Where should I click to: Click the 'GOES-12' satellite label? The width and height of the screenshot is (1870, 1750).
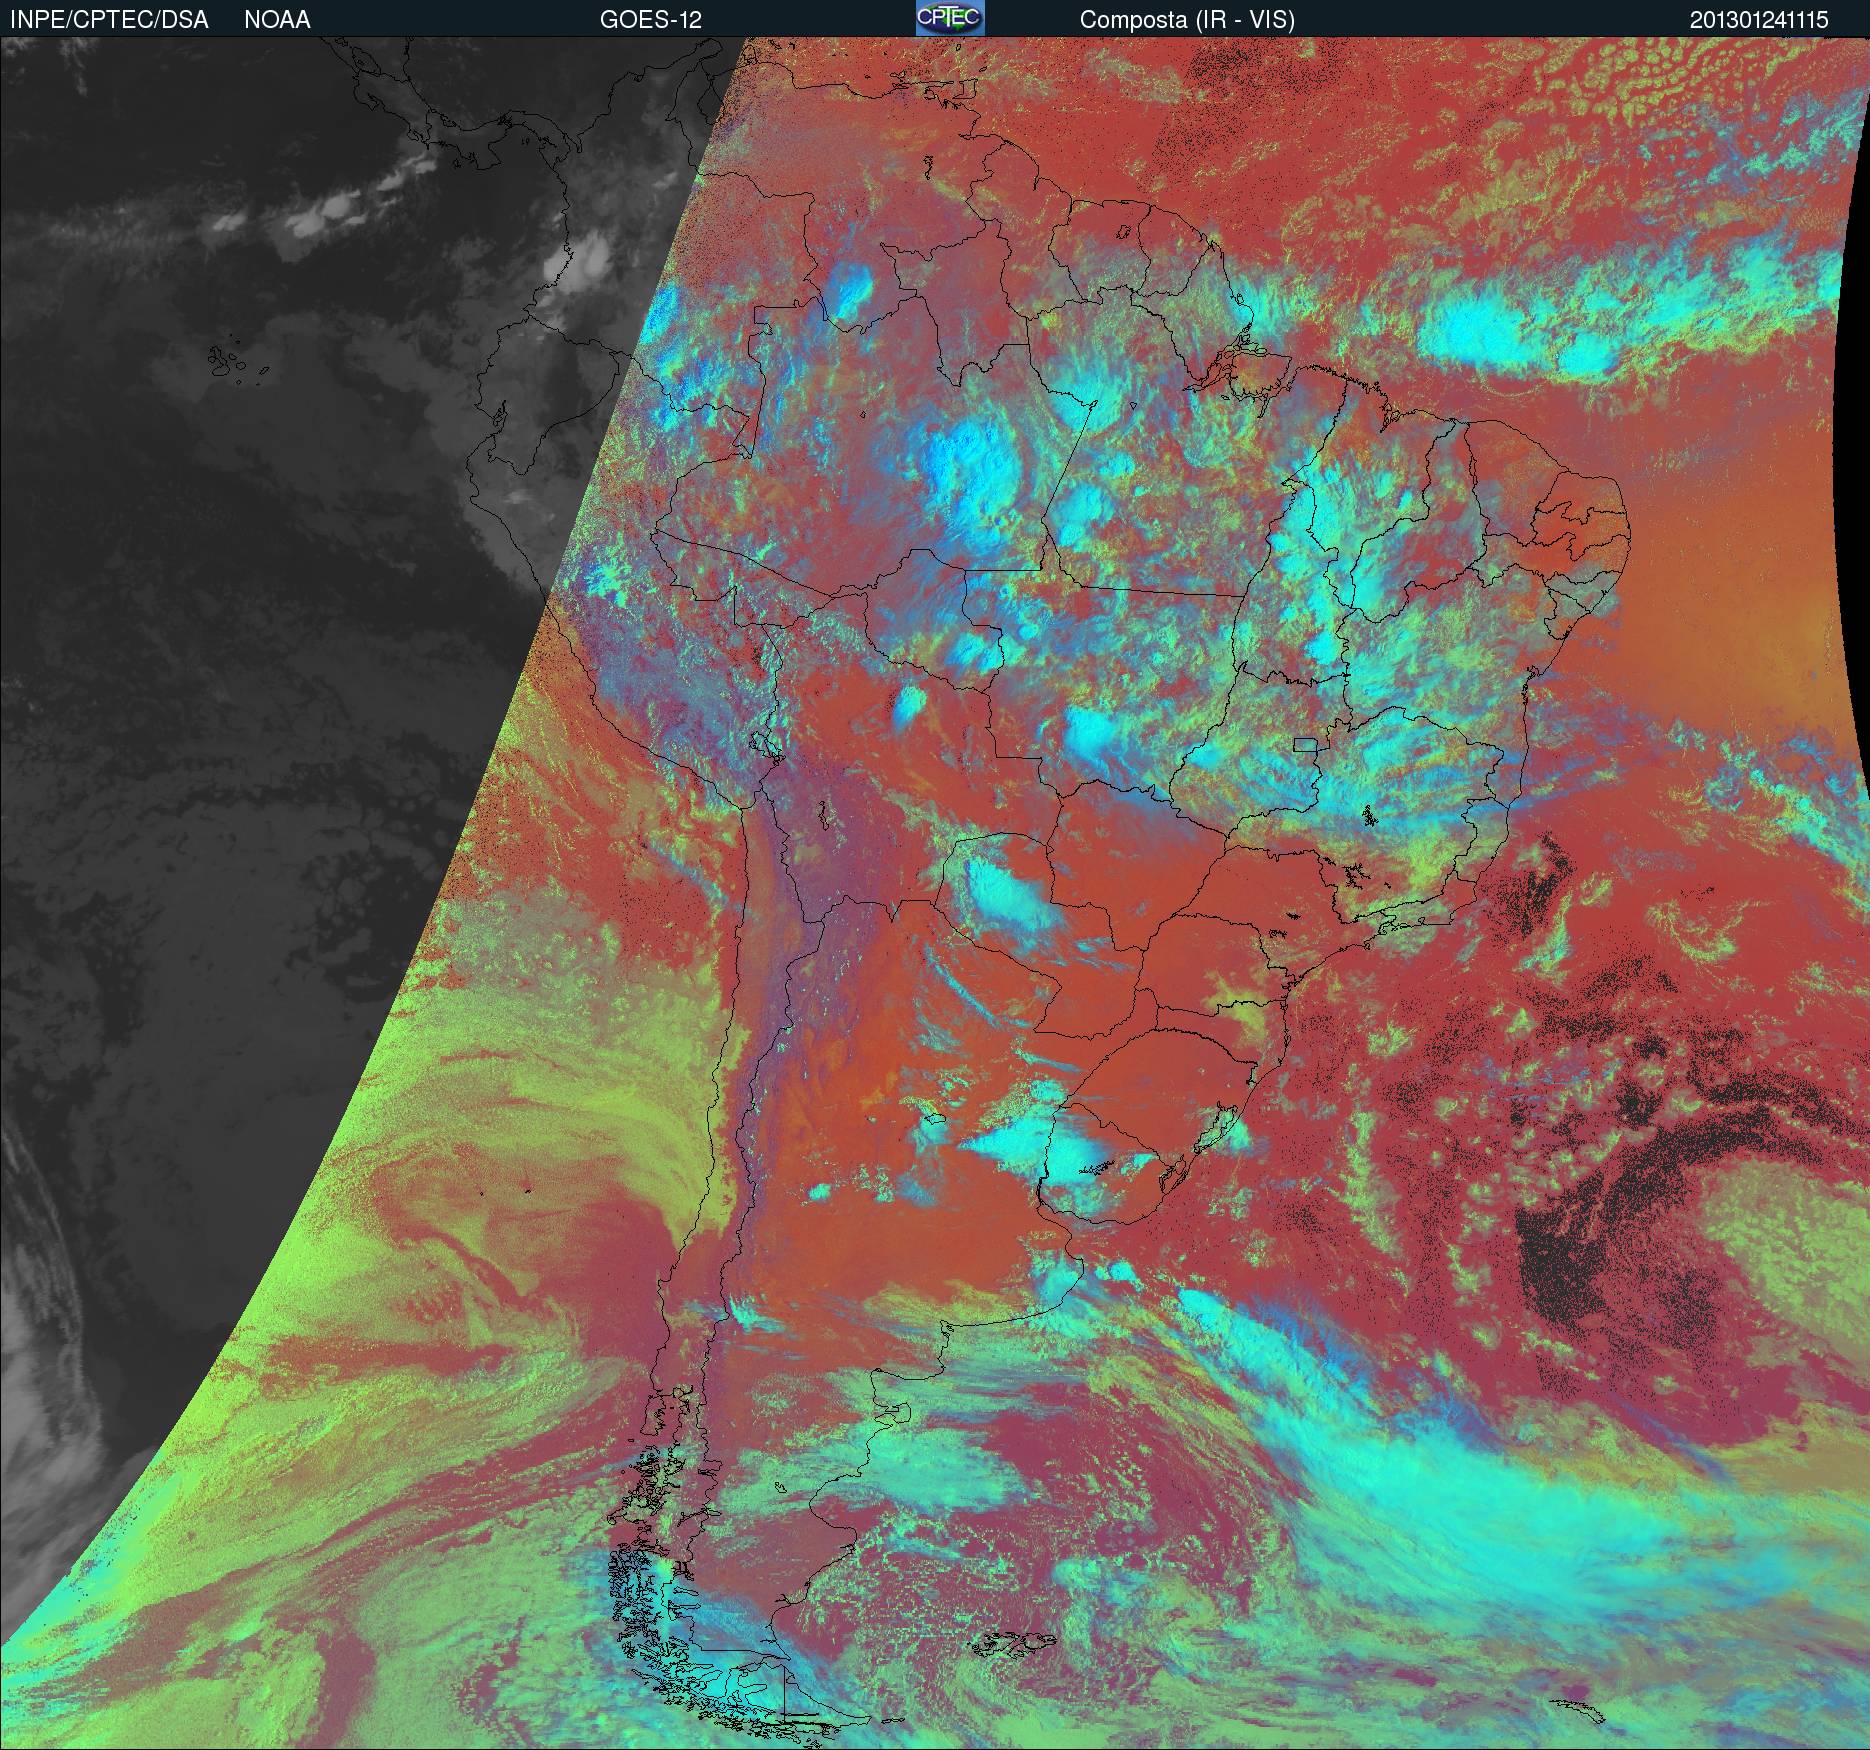(650, 20)
